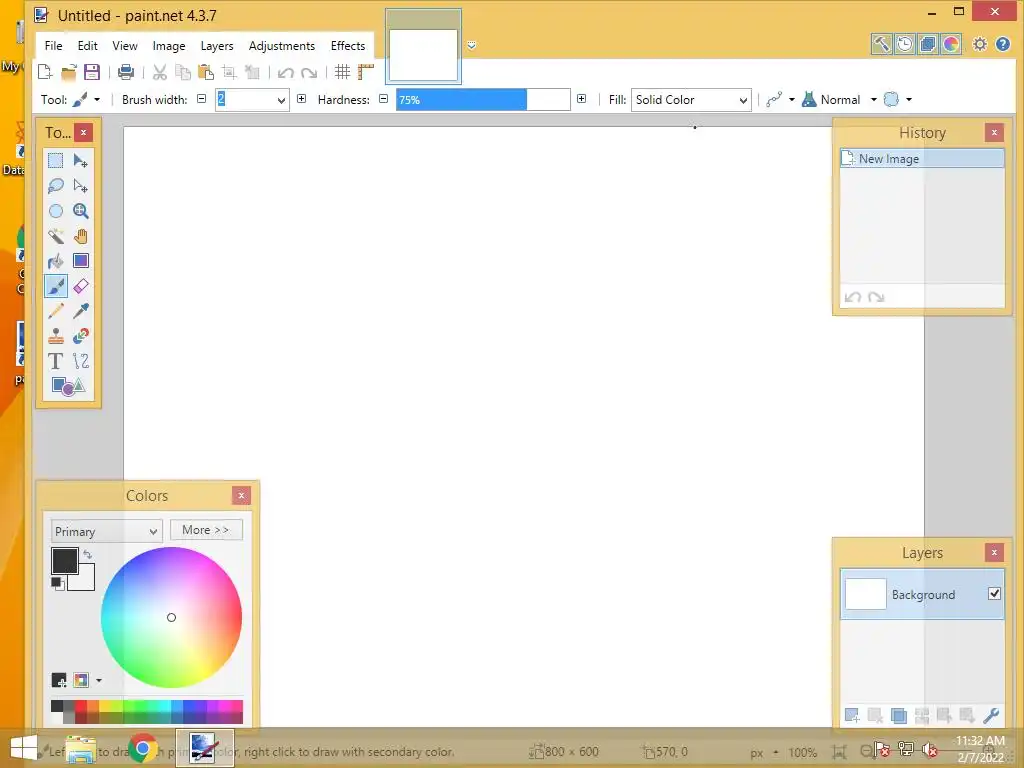Open the palette management dropdown arrow
The height and width of the screenshot is (768, 1024).
[99, 680]
